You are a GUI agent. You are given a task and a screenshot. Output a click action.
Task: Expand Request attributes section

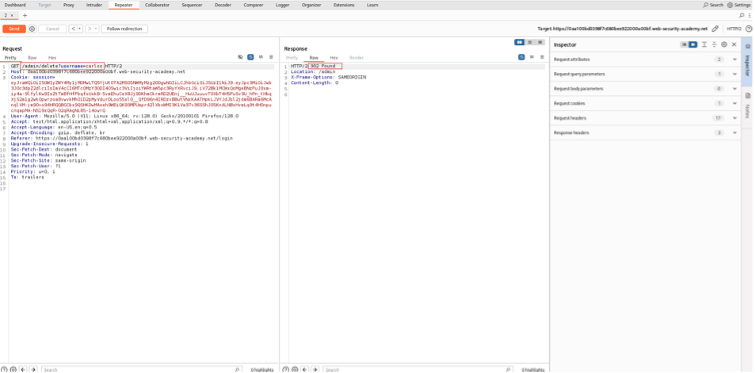click(645, 59)
